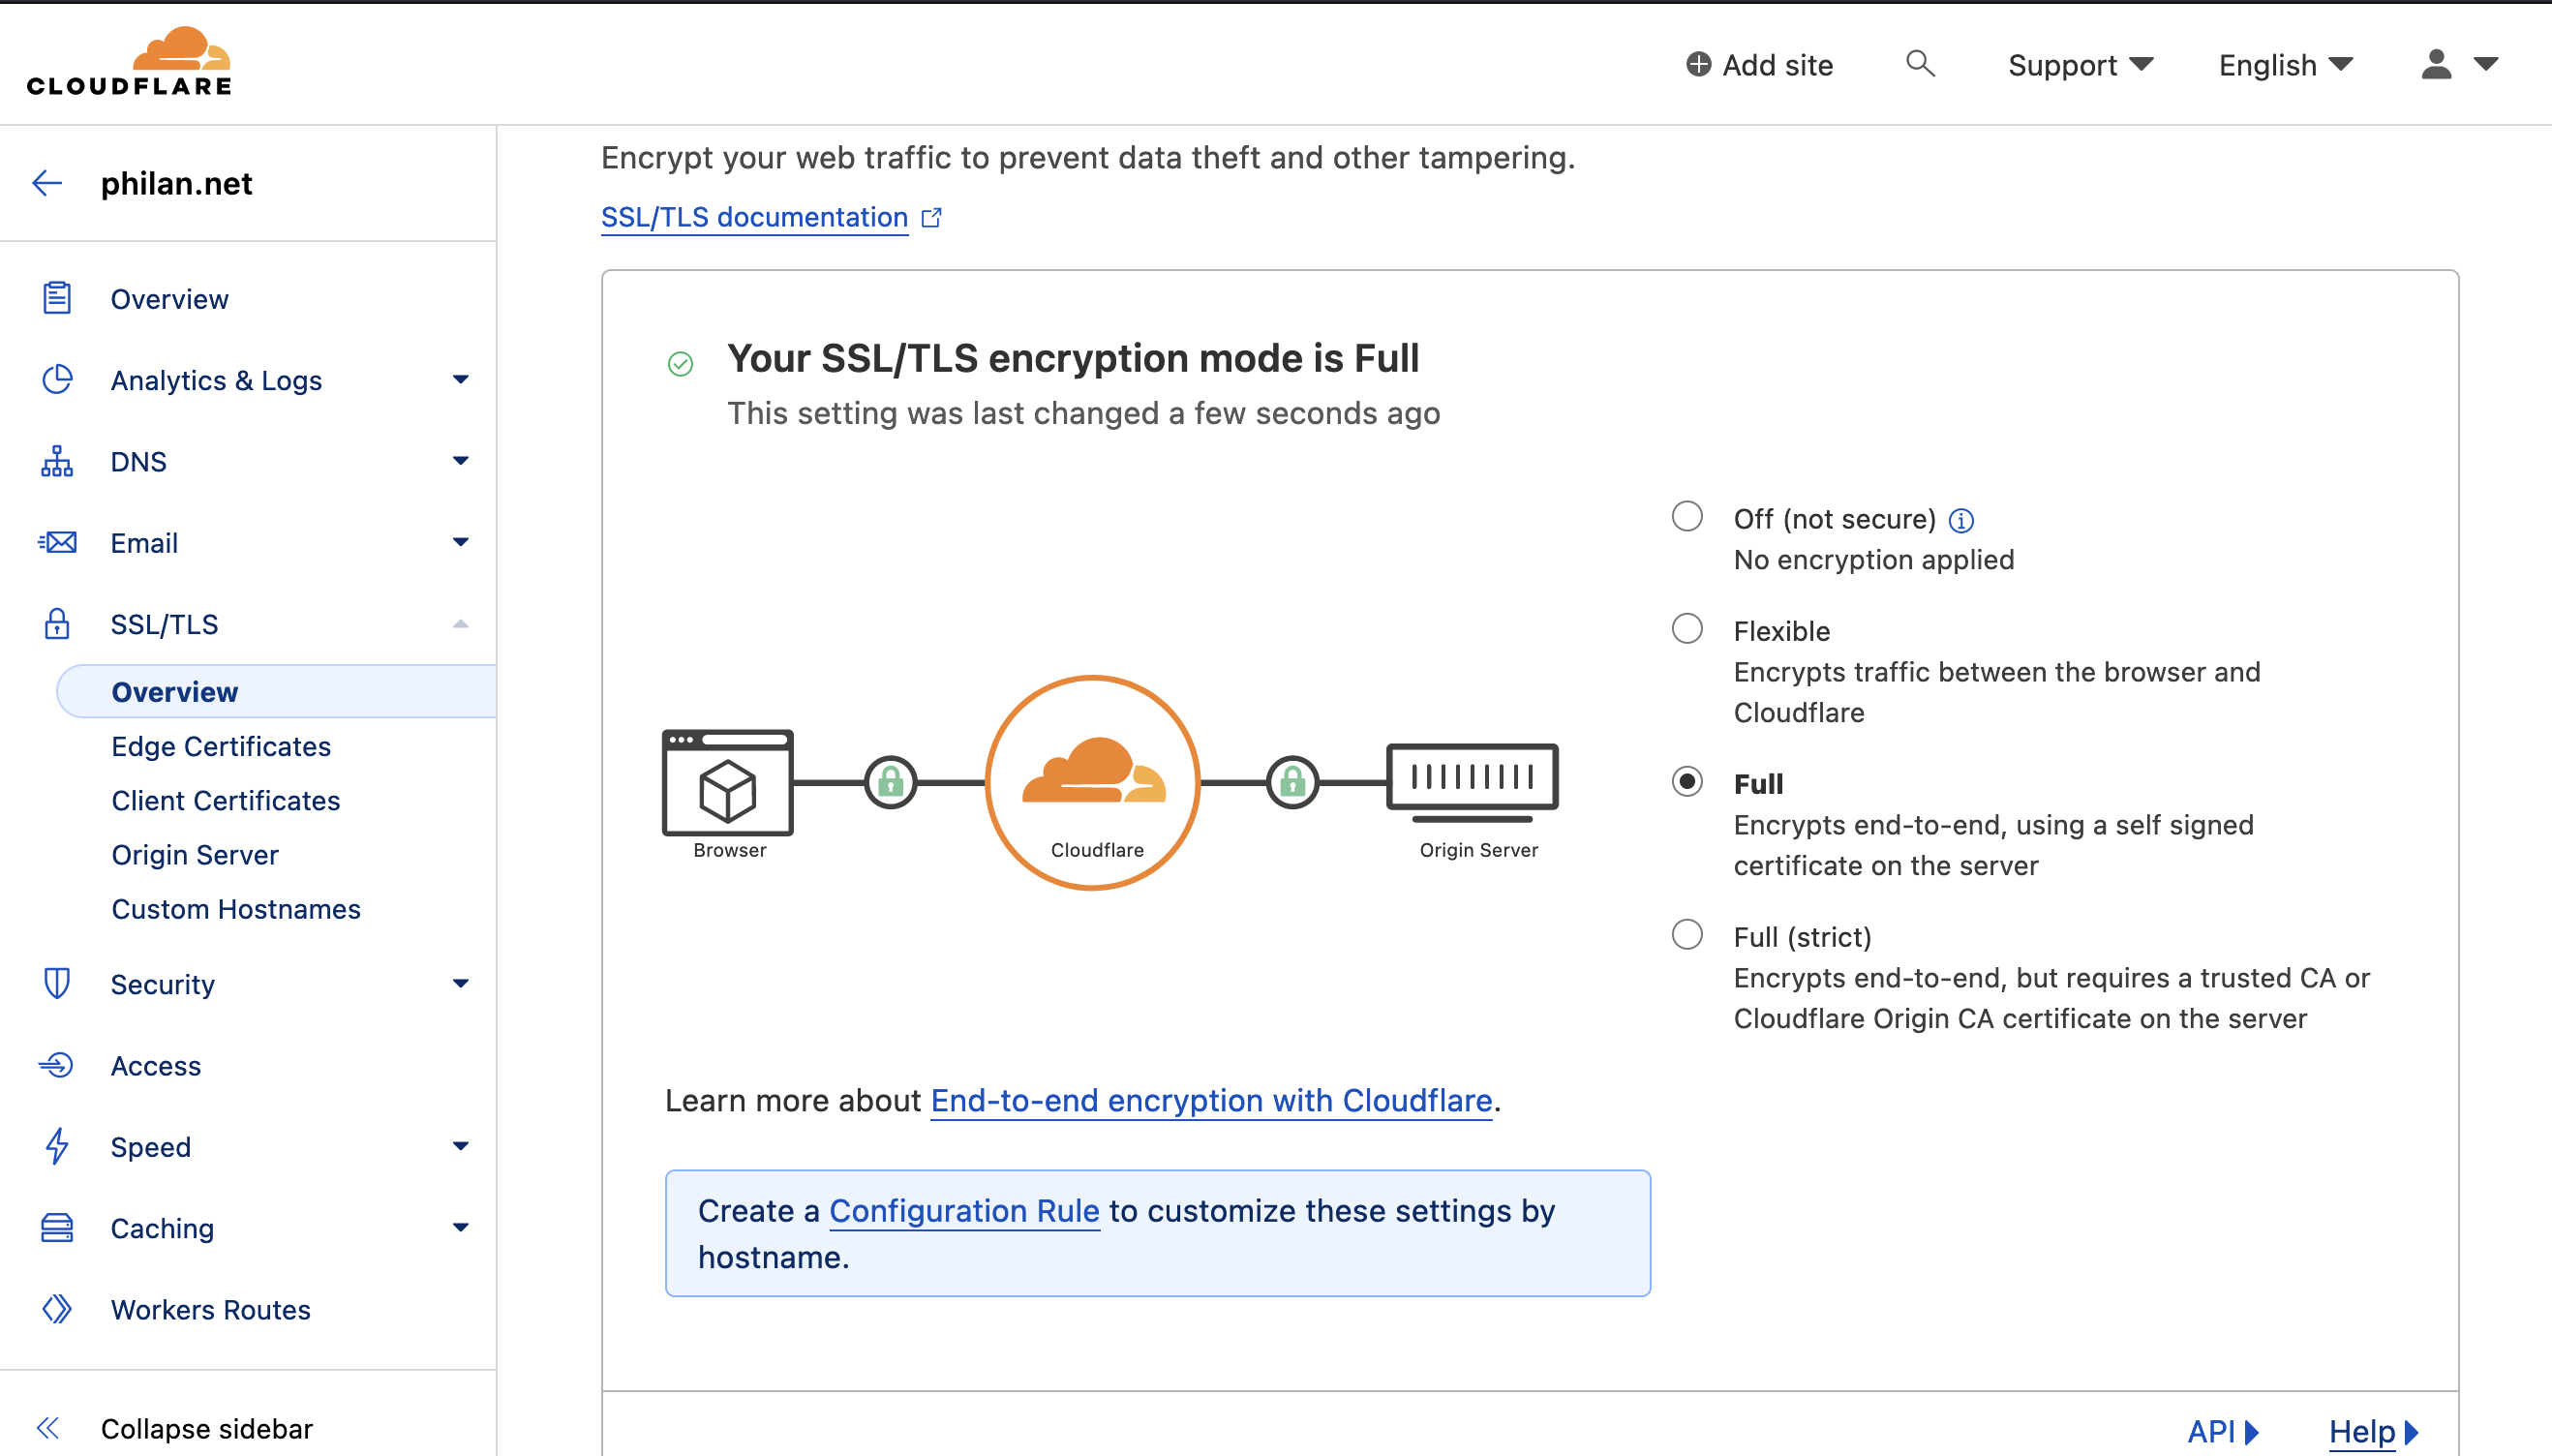Click the Cloudflare logo
Screen dimensions: 2552x1456
tap(129, 62)
